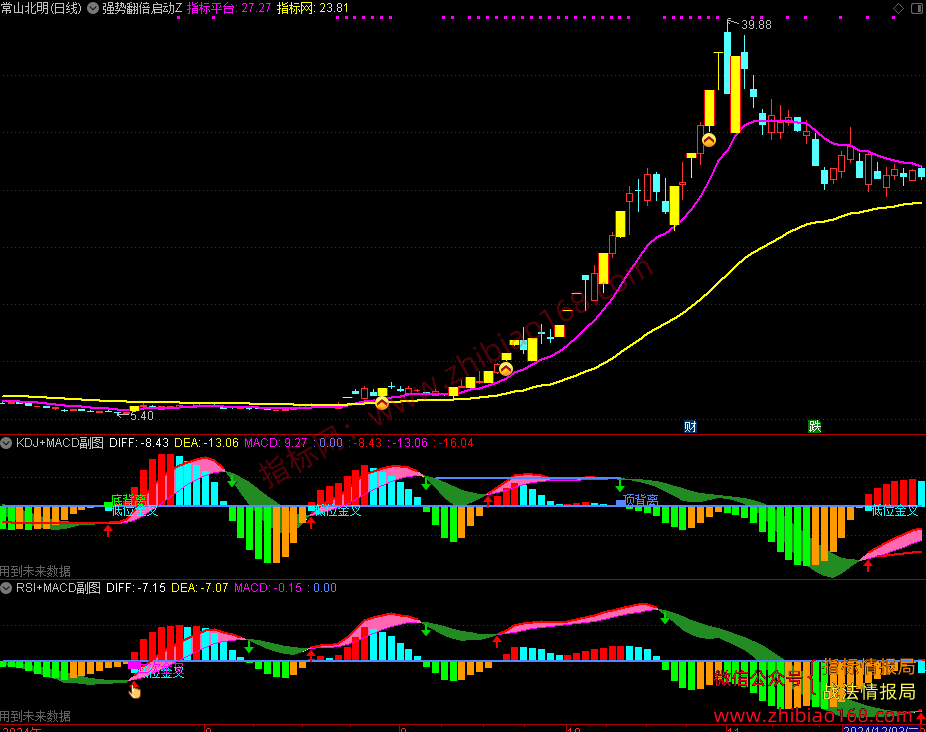Select the 常山北明(日线) stock title
The width and height of the screenshot is (926, 732).
41,8
